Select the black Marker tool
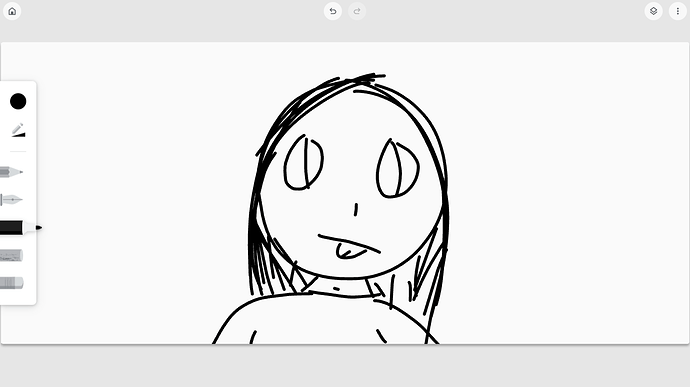Viewport: 690px width, 387px height. click(x=21, y=228)
